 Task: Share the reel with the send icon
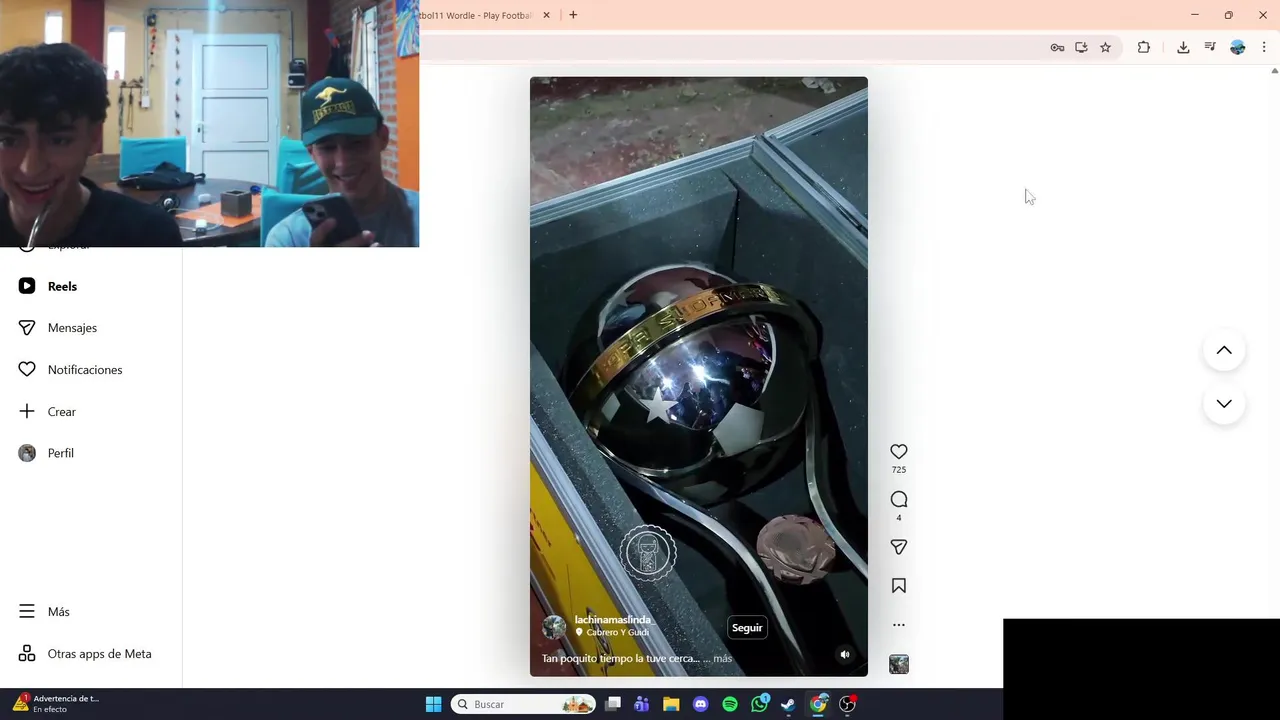(899, 547)
